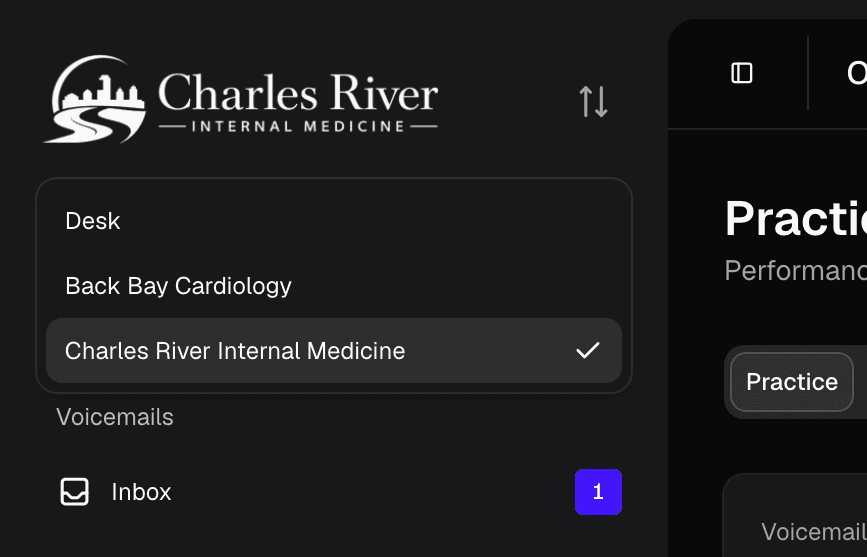Click the empty tab bar area beside Practice
The height and width of the screenshot is (557, 867).
861,382
